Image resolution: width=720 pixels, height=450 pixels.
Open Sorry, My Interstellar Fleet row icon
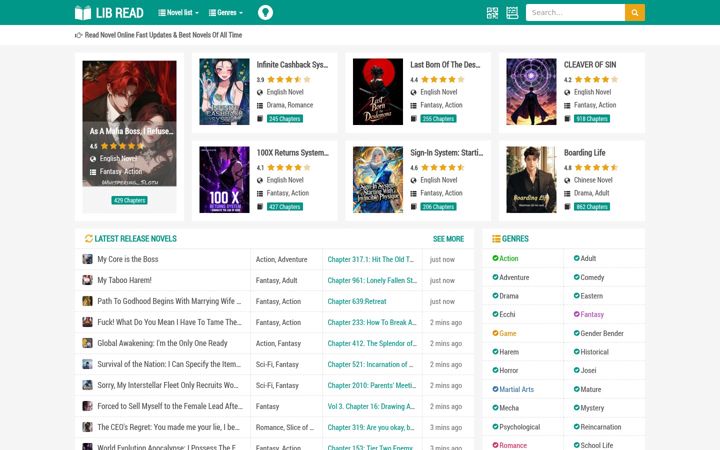point(87,385)
